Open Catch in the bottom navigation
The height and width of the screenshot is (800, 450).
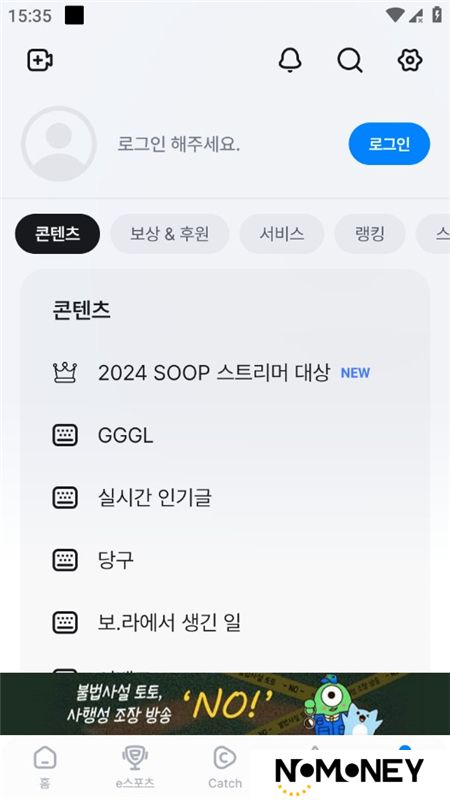[x=224, y=767]
